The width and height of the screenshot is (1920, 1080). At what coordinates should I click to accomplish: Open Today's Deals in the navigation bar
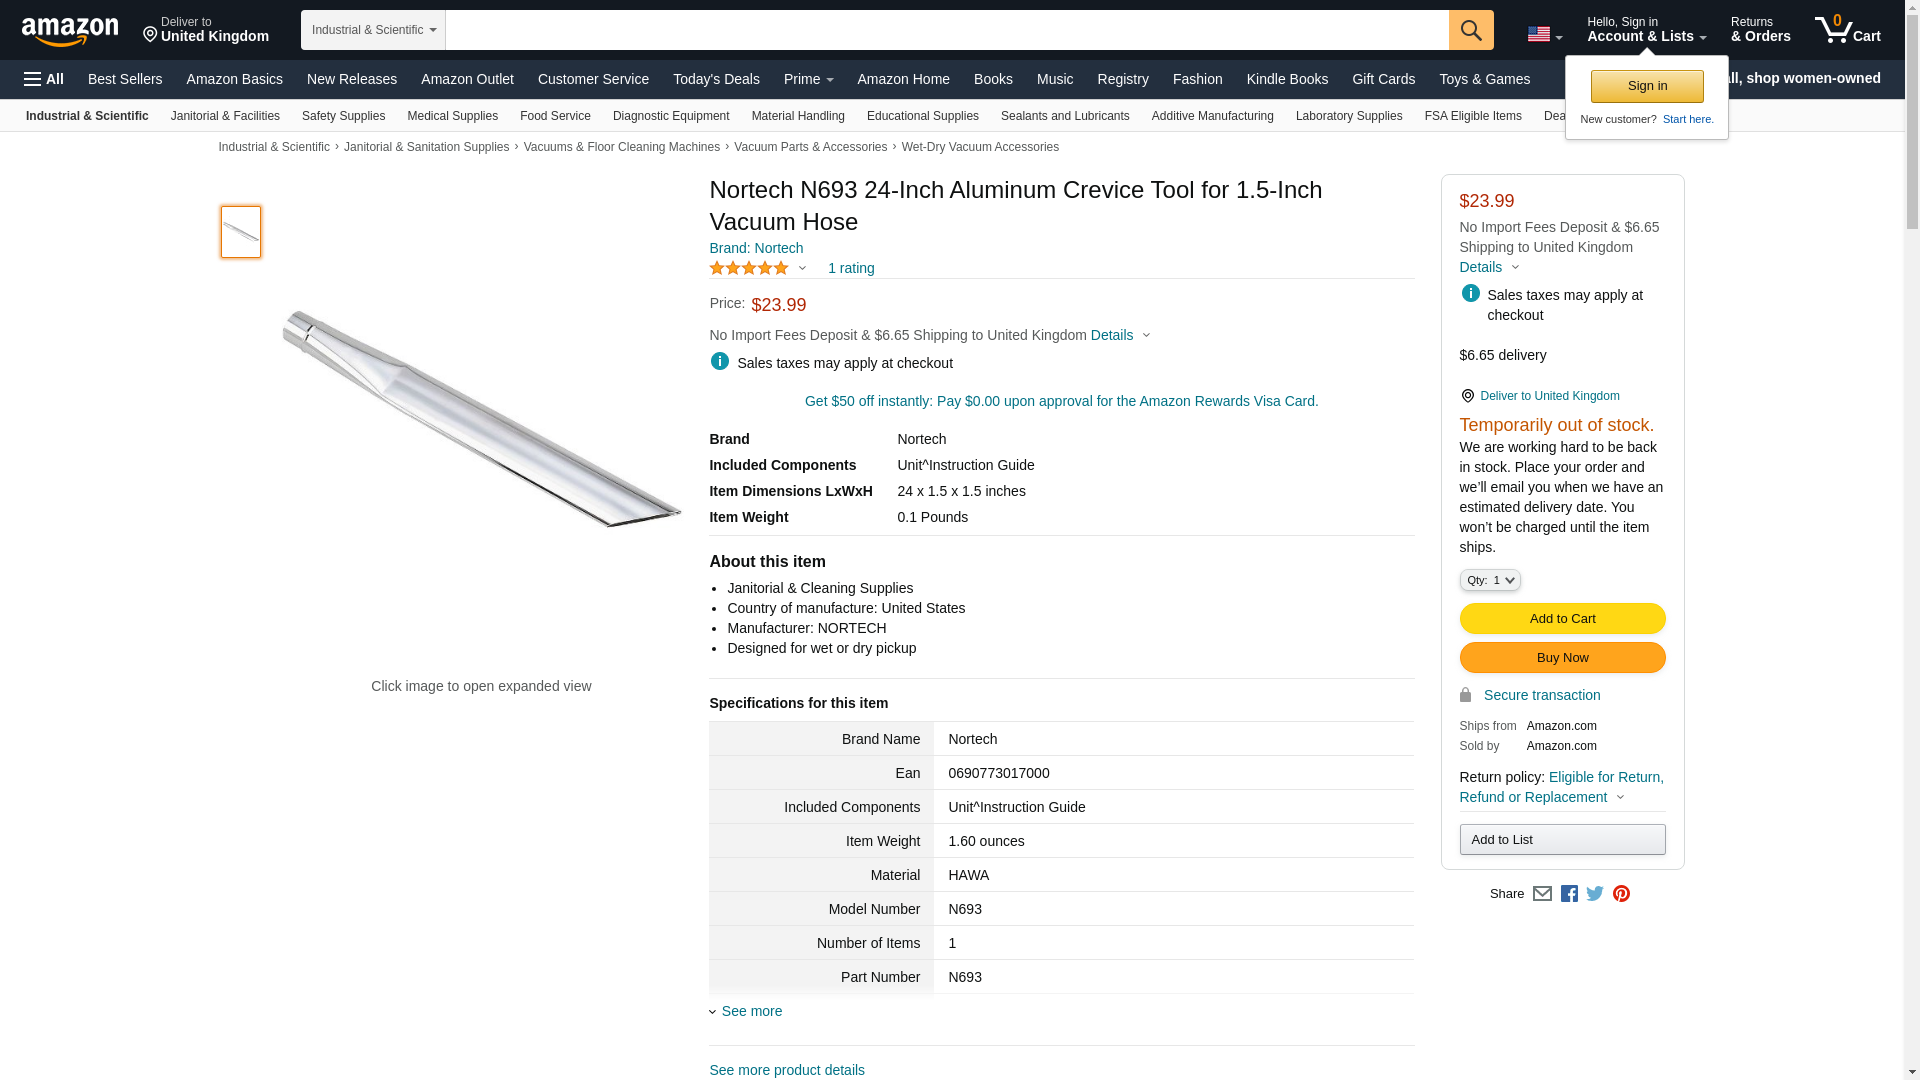pos(716,79)
